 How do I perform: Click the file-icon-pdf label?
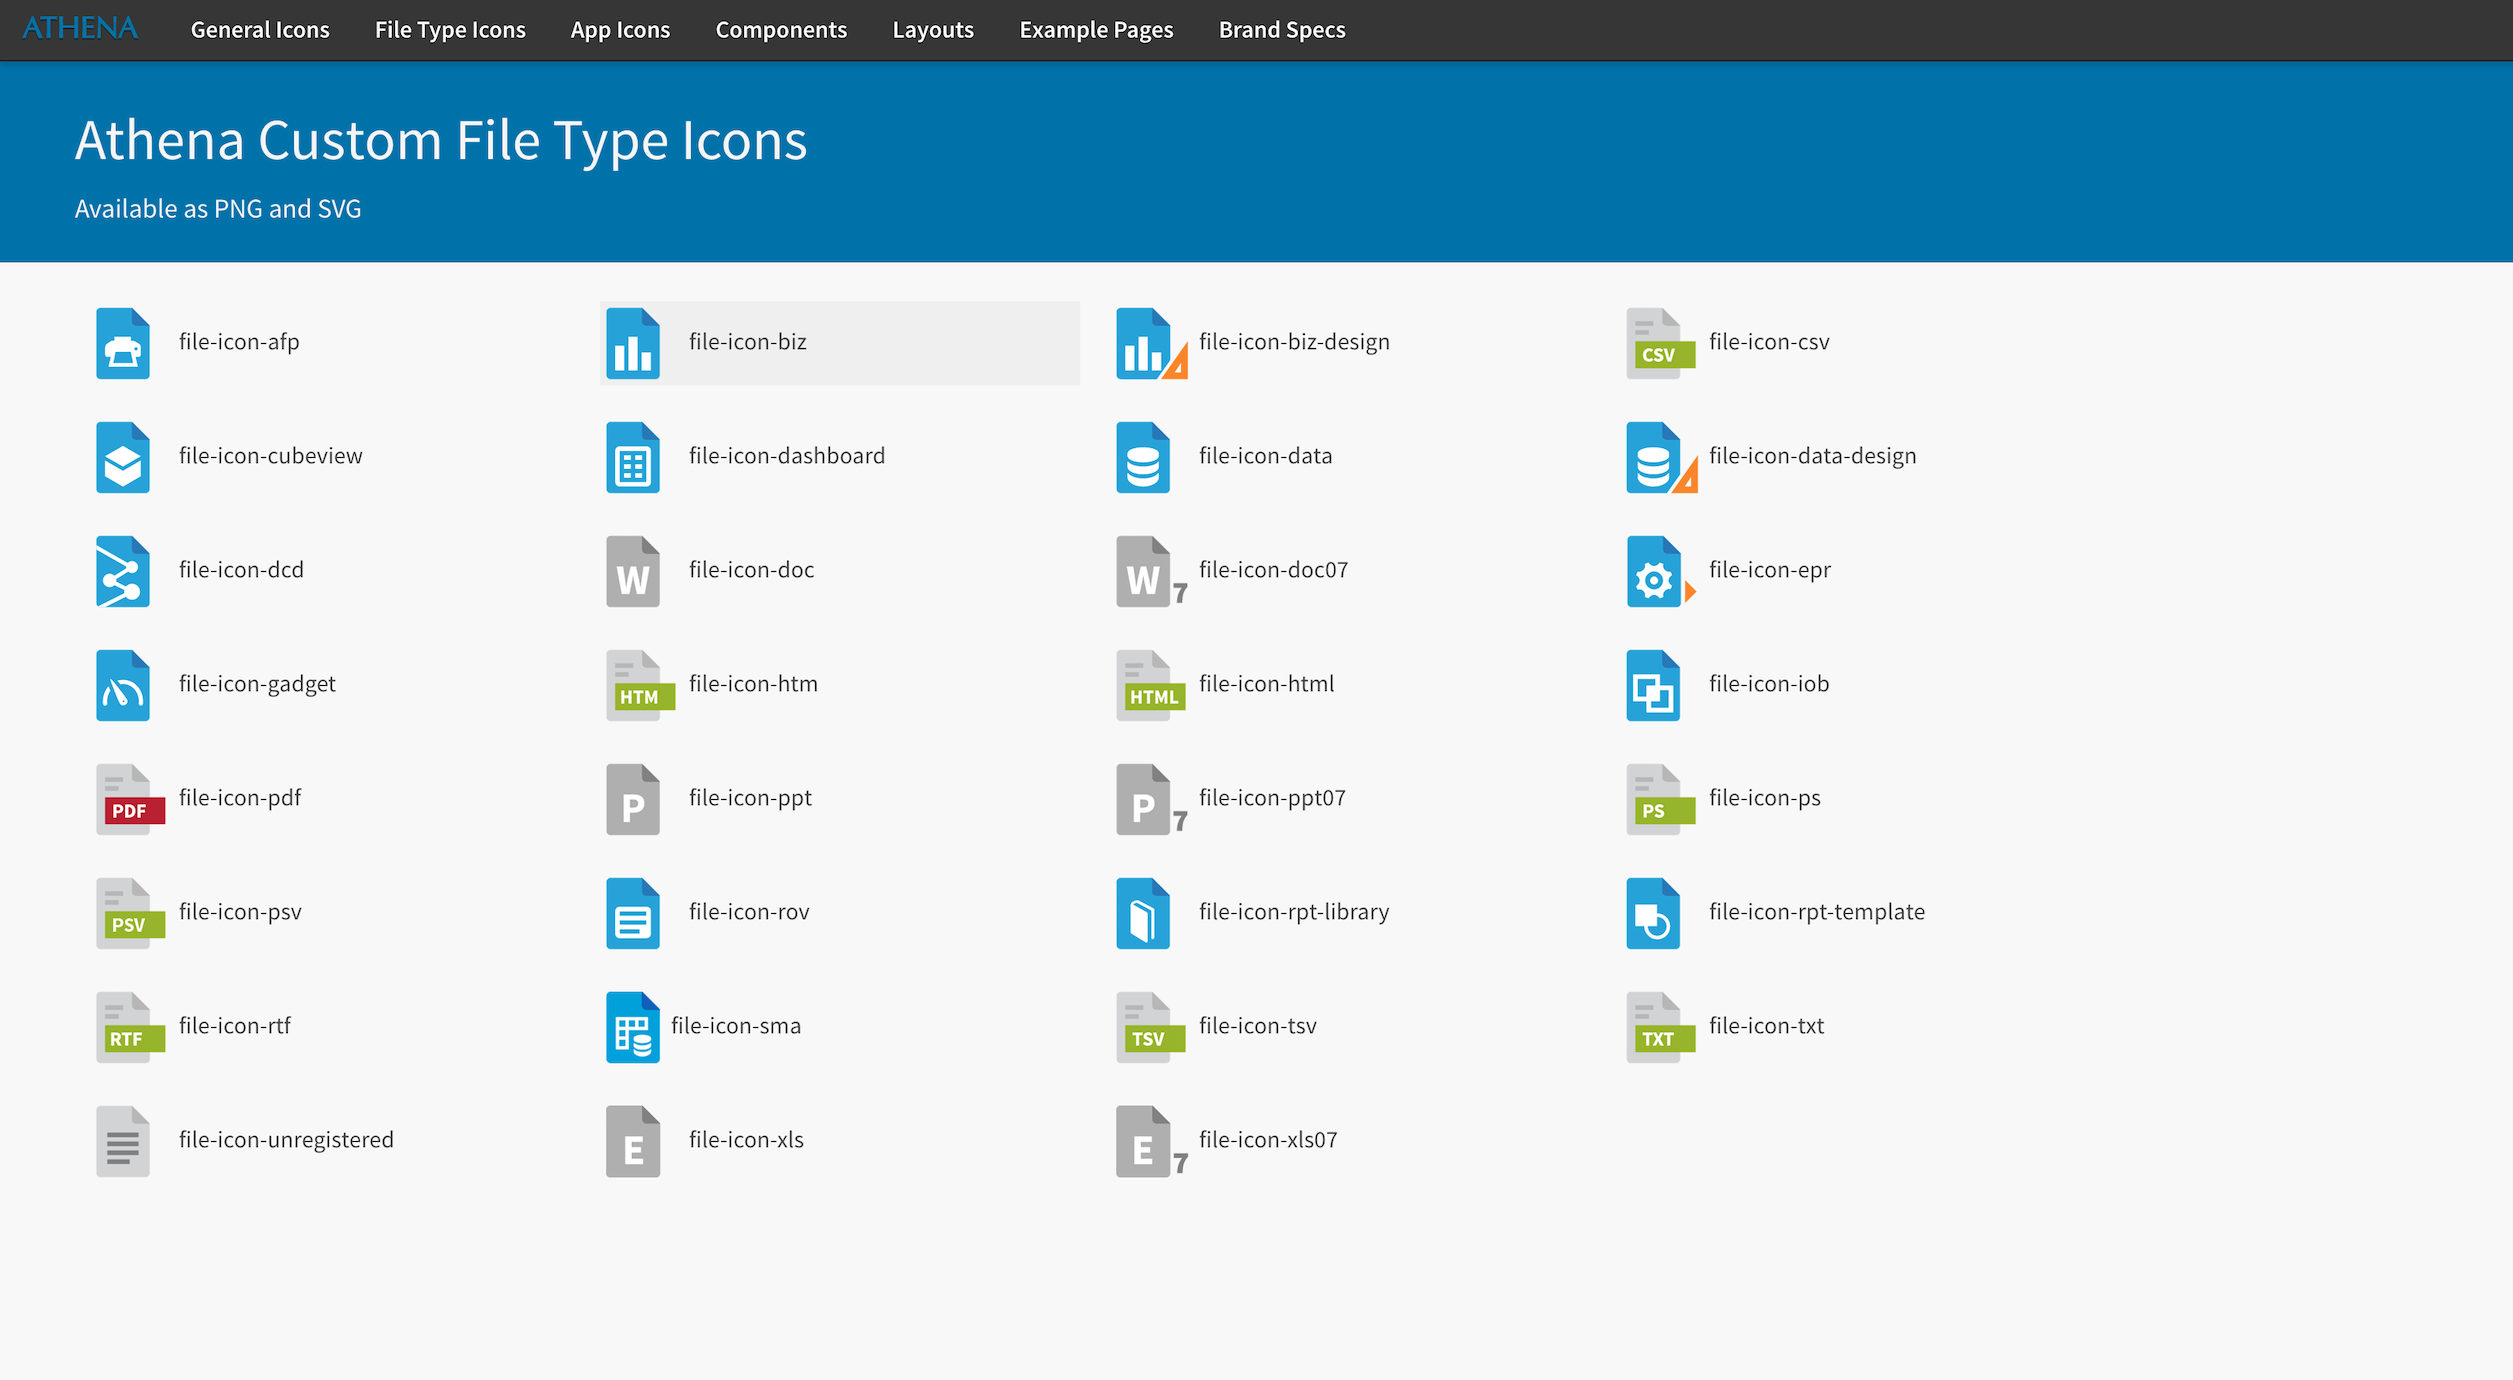[x=240, y=798]
